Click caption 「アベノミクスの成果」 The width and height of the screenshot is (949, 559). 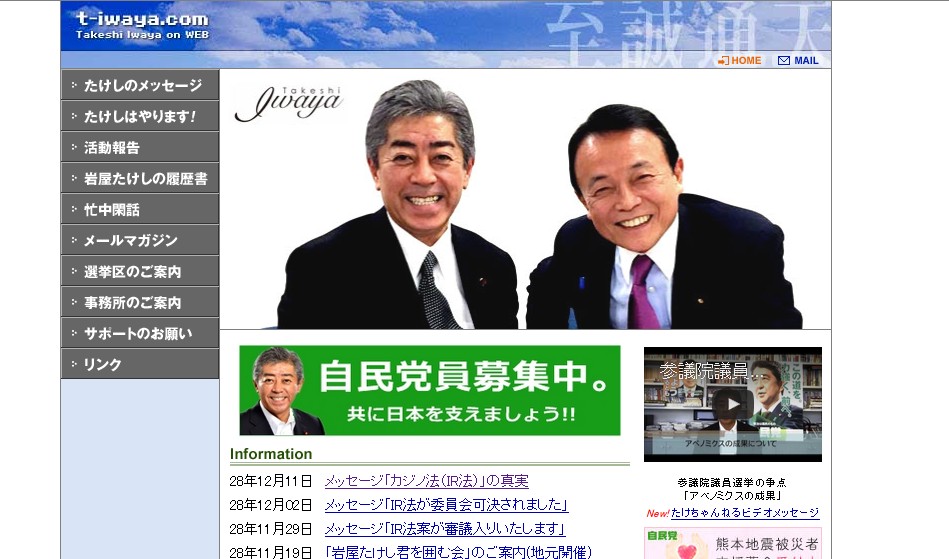coord(732,495)
